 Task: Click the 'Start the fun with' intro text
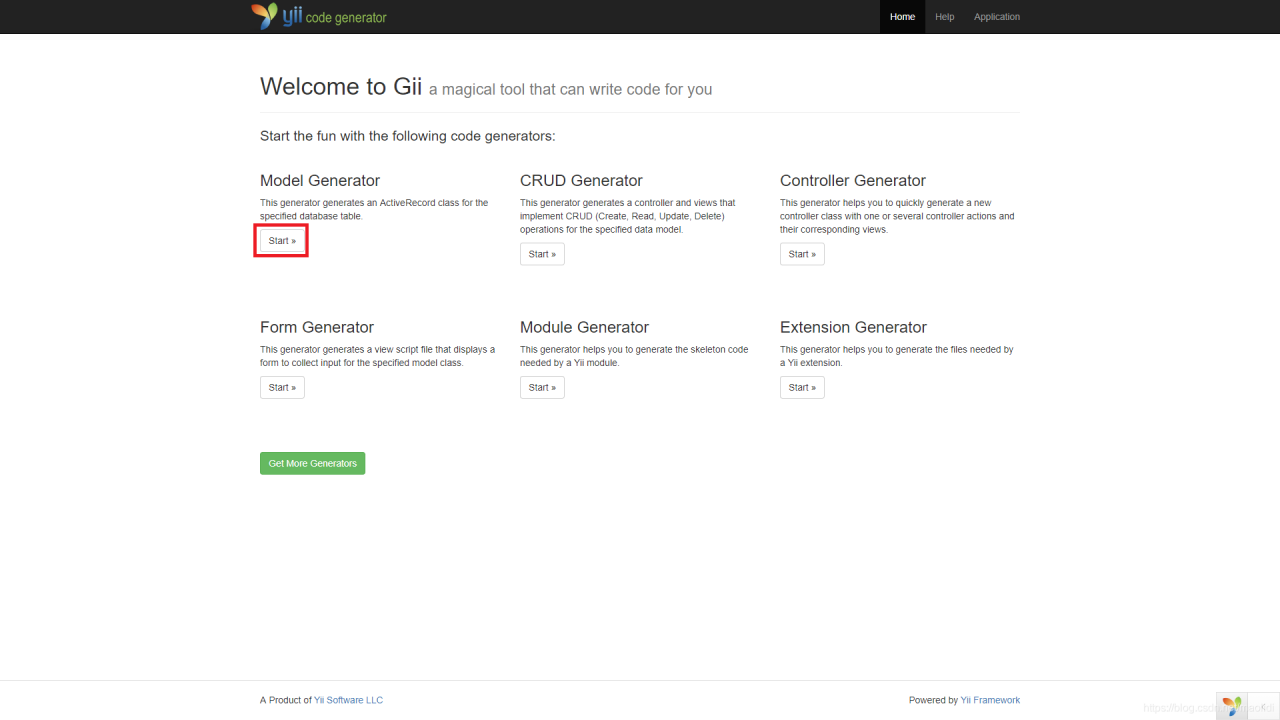(407, 136)
